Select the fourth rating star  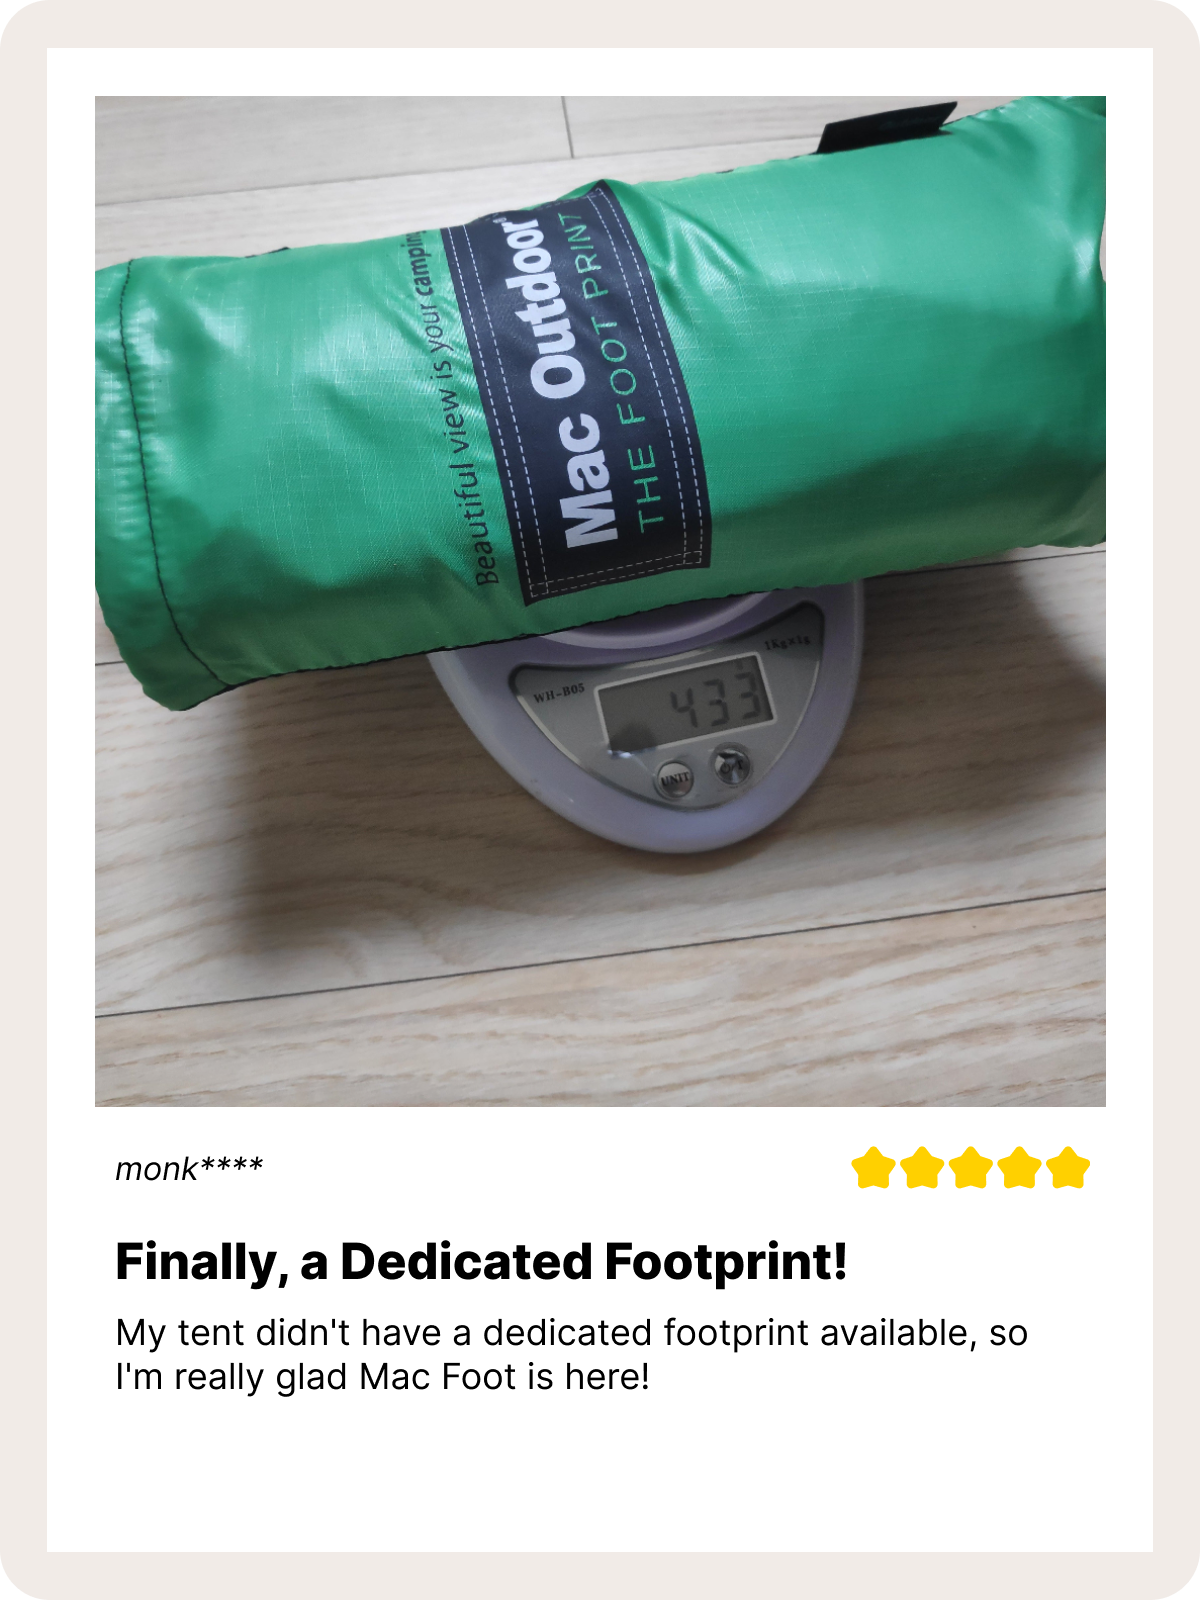tap(1019, 1168)
